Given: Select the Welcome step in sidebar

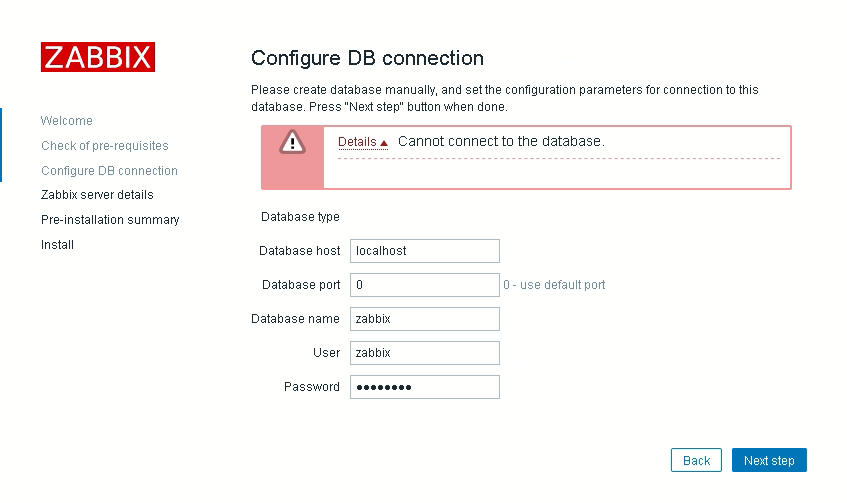Looking at the screenshot, I should pyautogui.click(x=66, y=120).
